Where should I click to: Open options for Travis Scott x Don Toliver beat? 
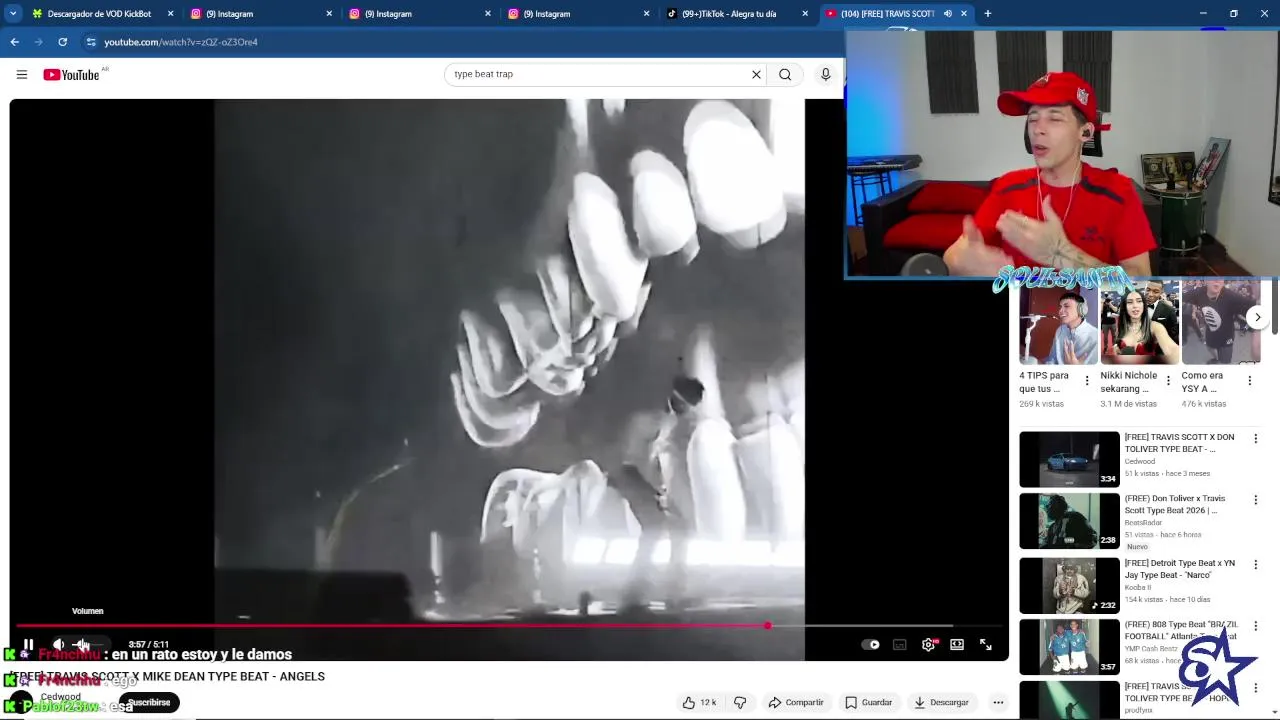coord(1256,439)
